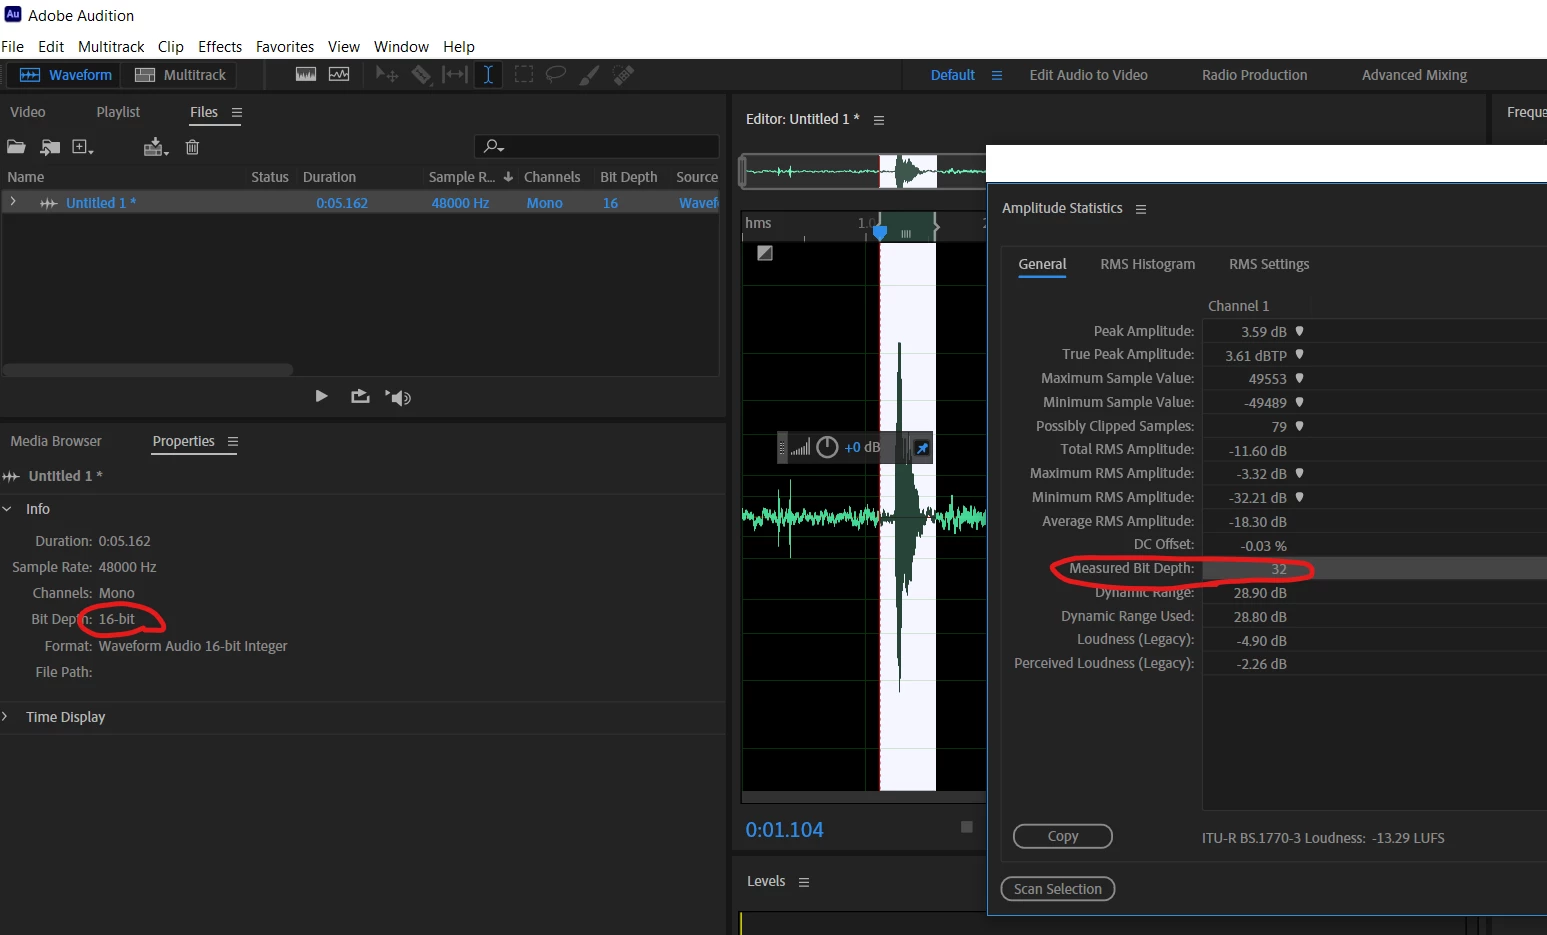Screen dimensions: 1547x935
Task: Click the trash Close Files icon
Action: tap(192, 147)
